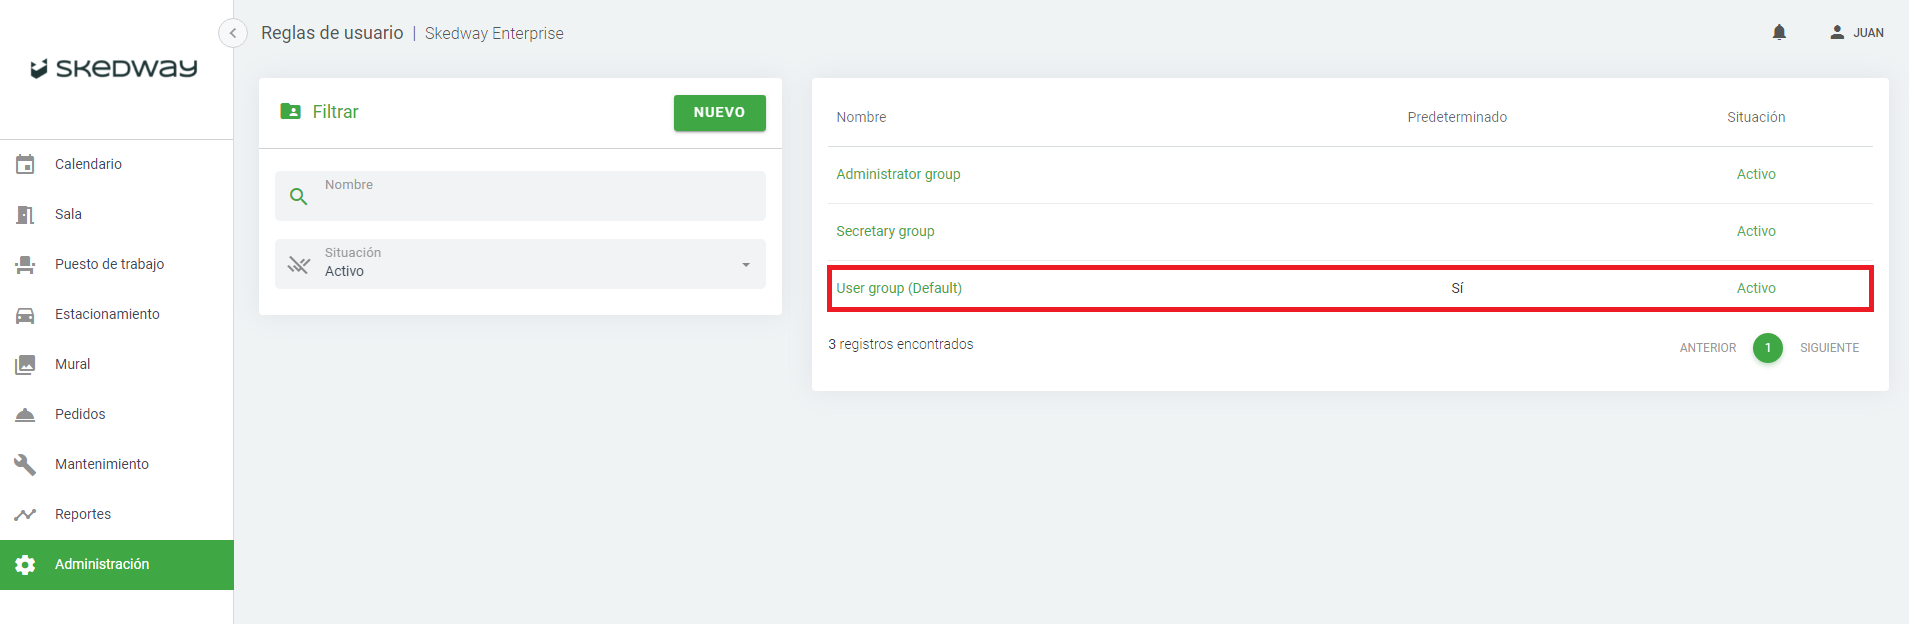
Task: Collapse the sidebar with chevron button
Action: (x=233, y=33)
